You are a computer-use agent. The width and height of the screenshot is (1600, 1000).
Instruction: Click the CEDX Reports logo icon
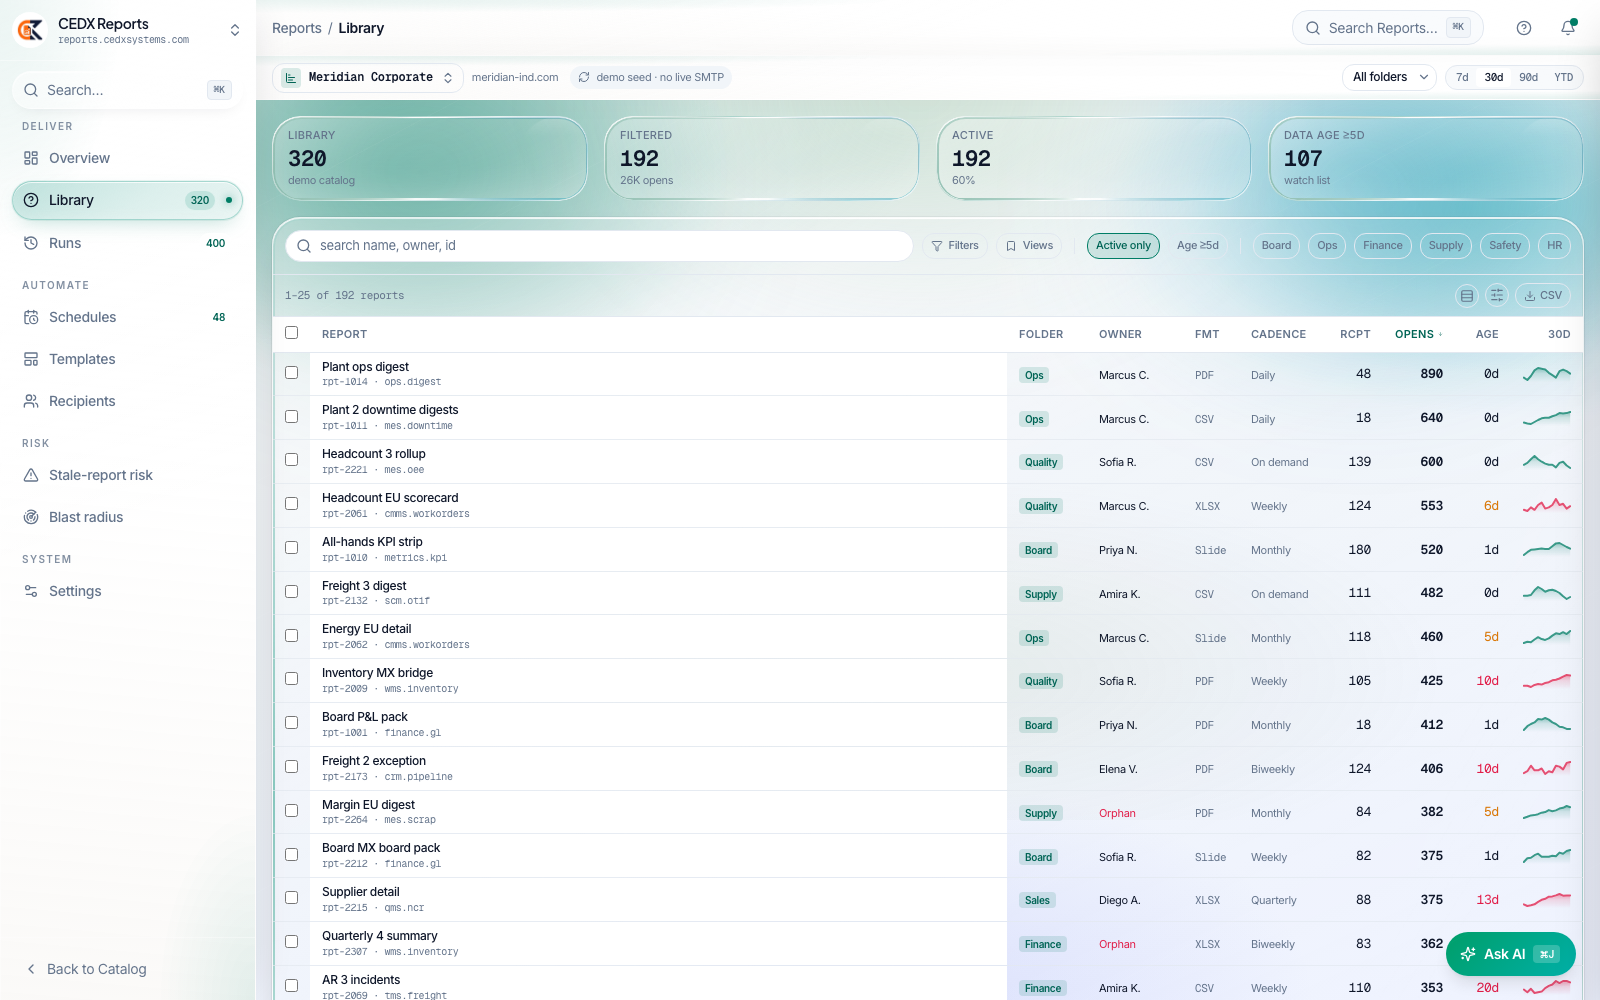point(30,30)
